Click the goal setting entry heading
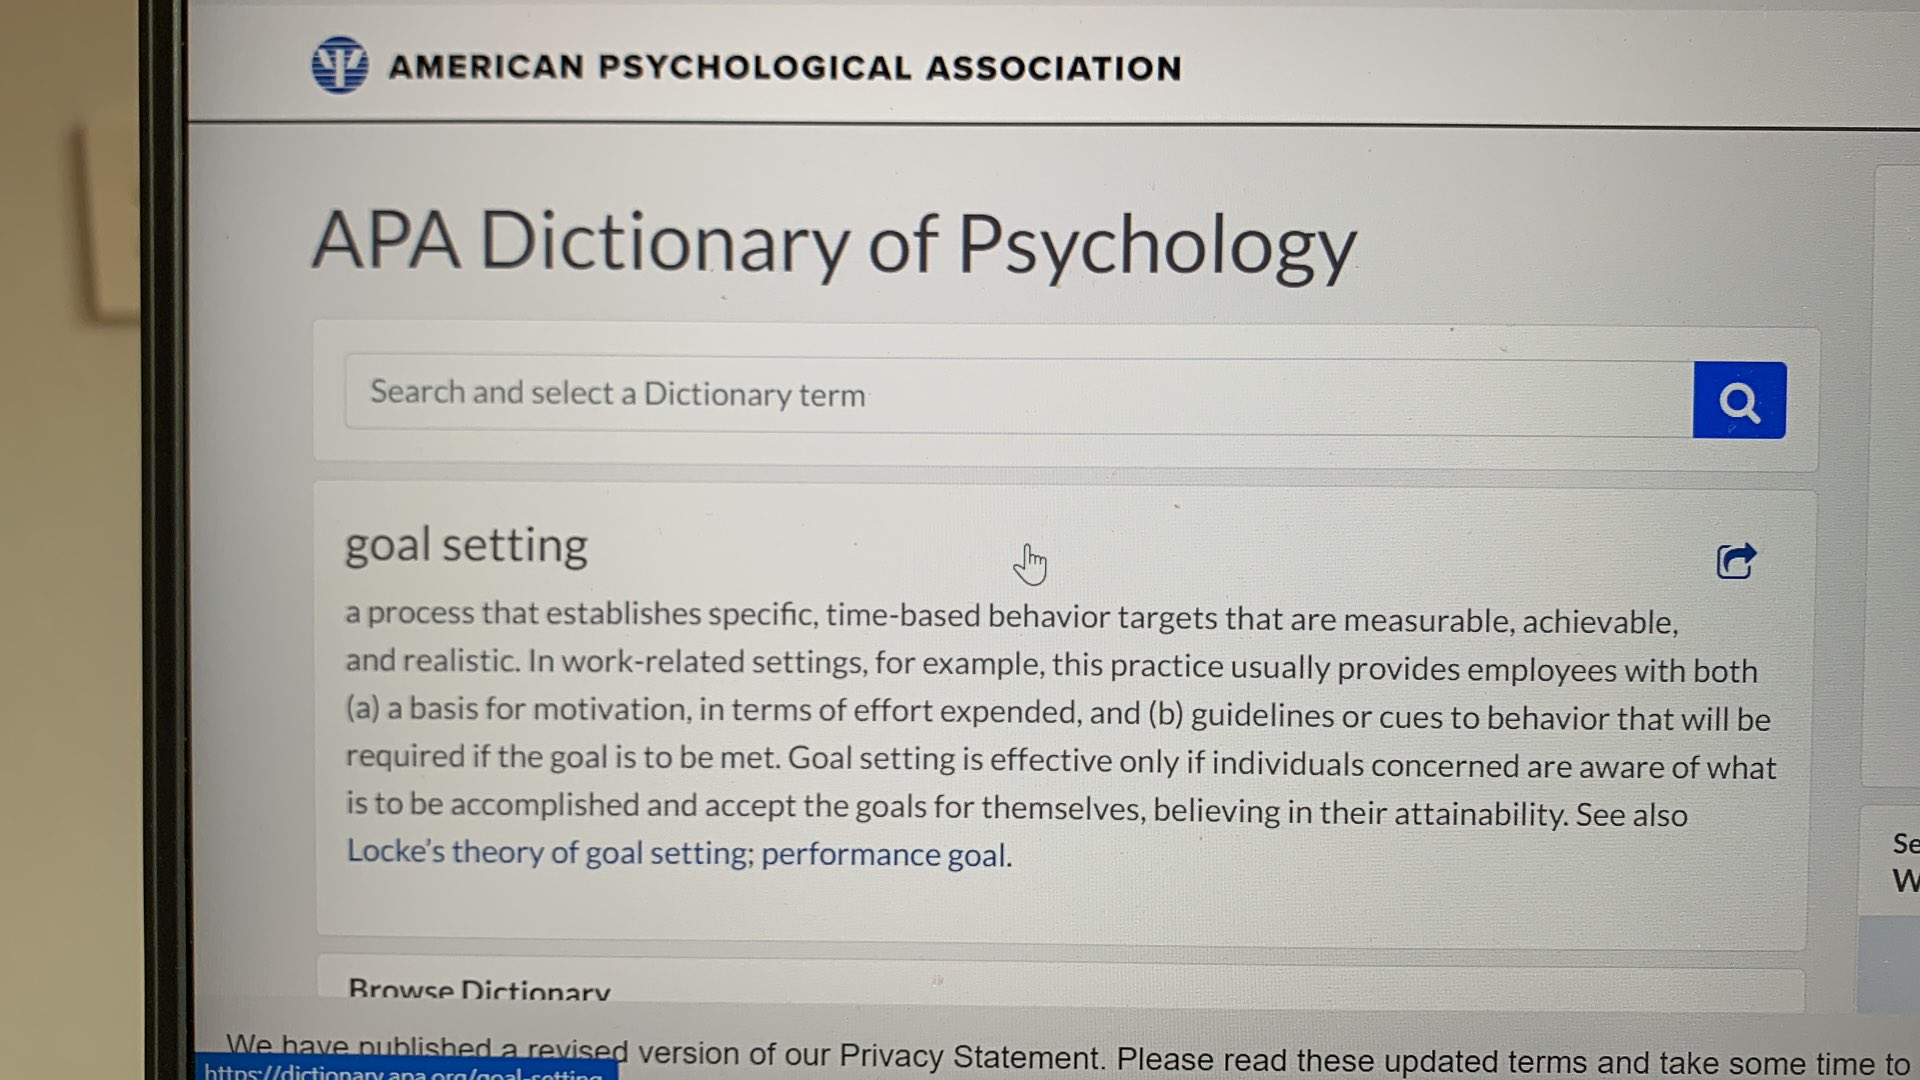1920x1080 pixels. click(466, 546)
